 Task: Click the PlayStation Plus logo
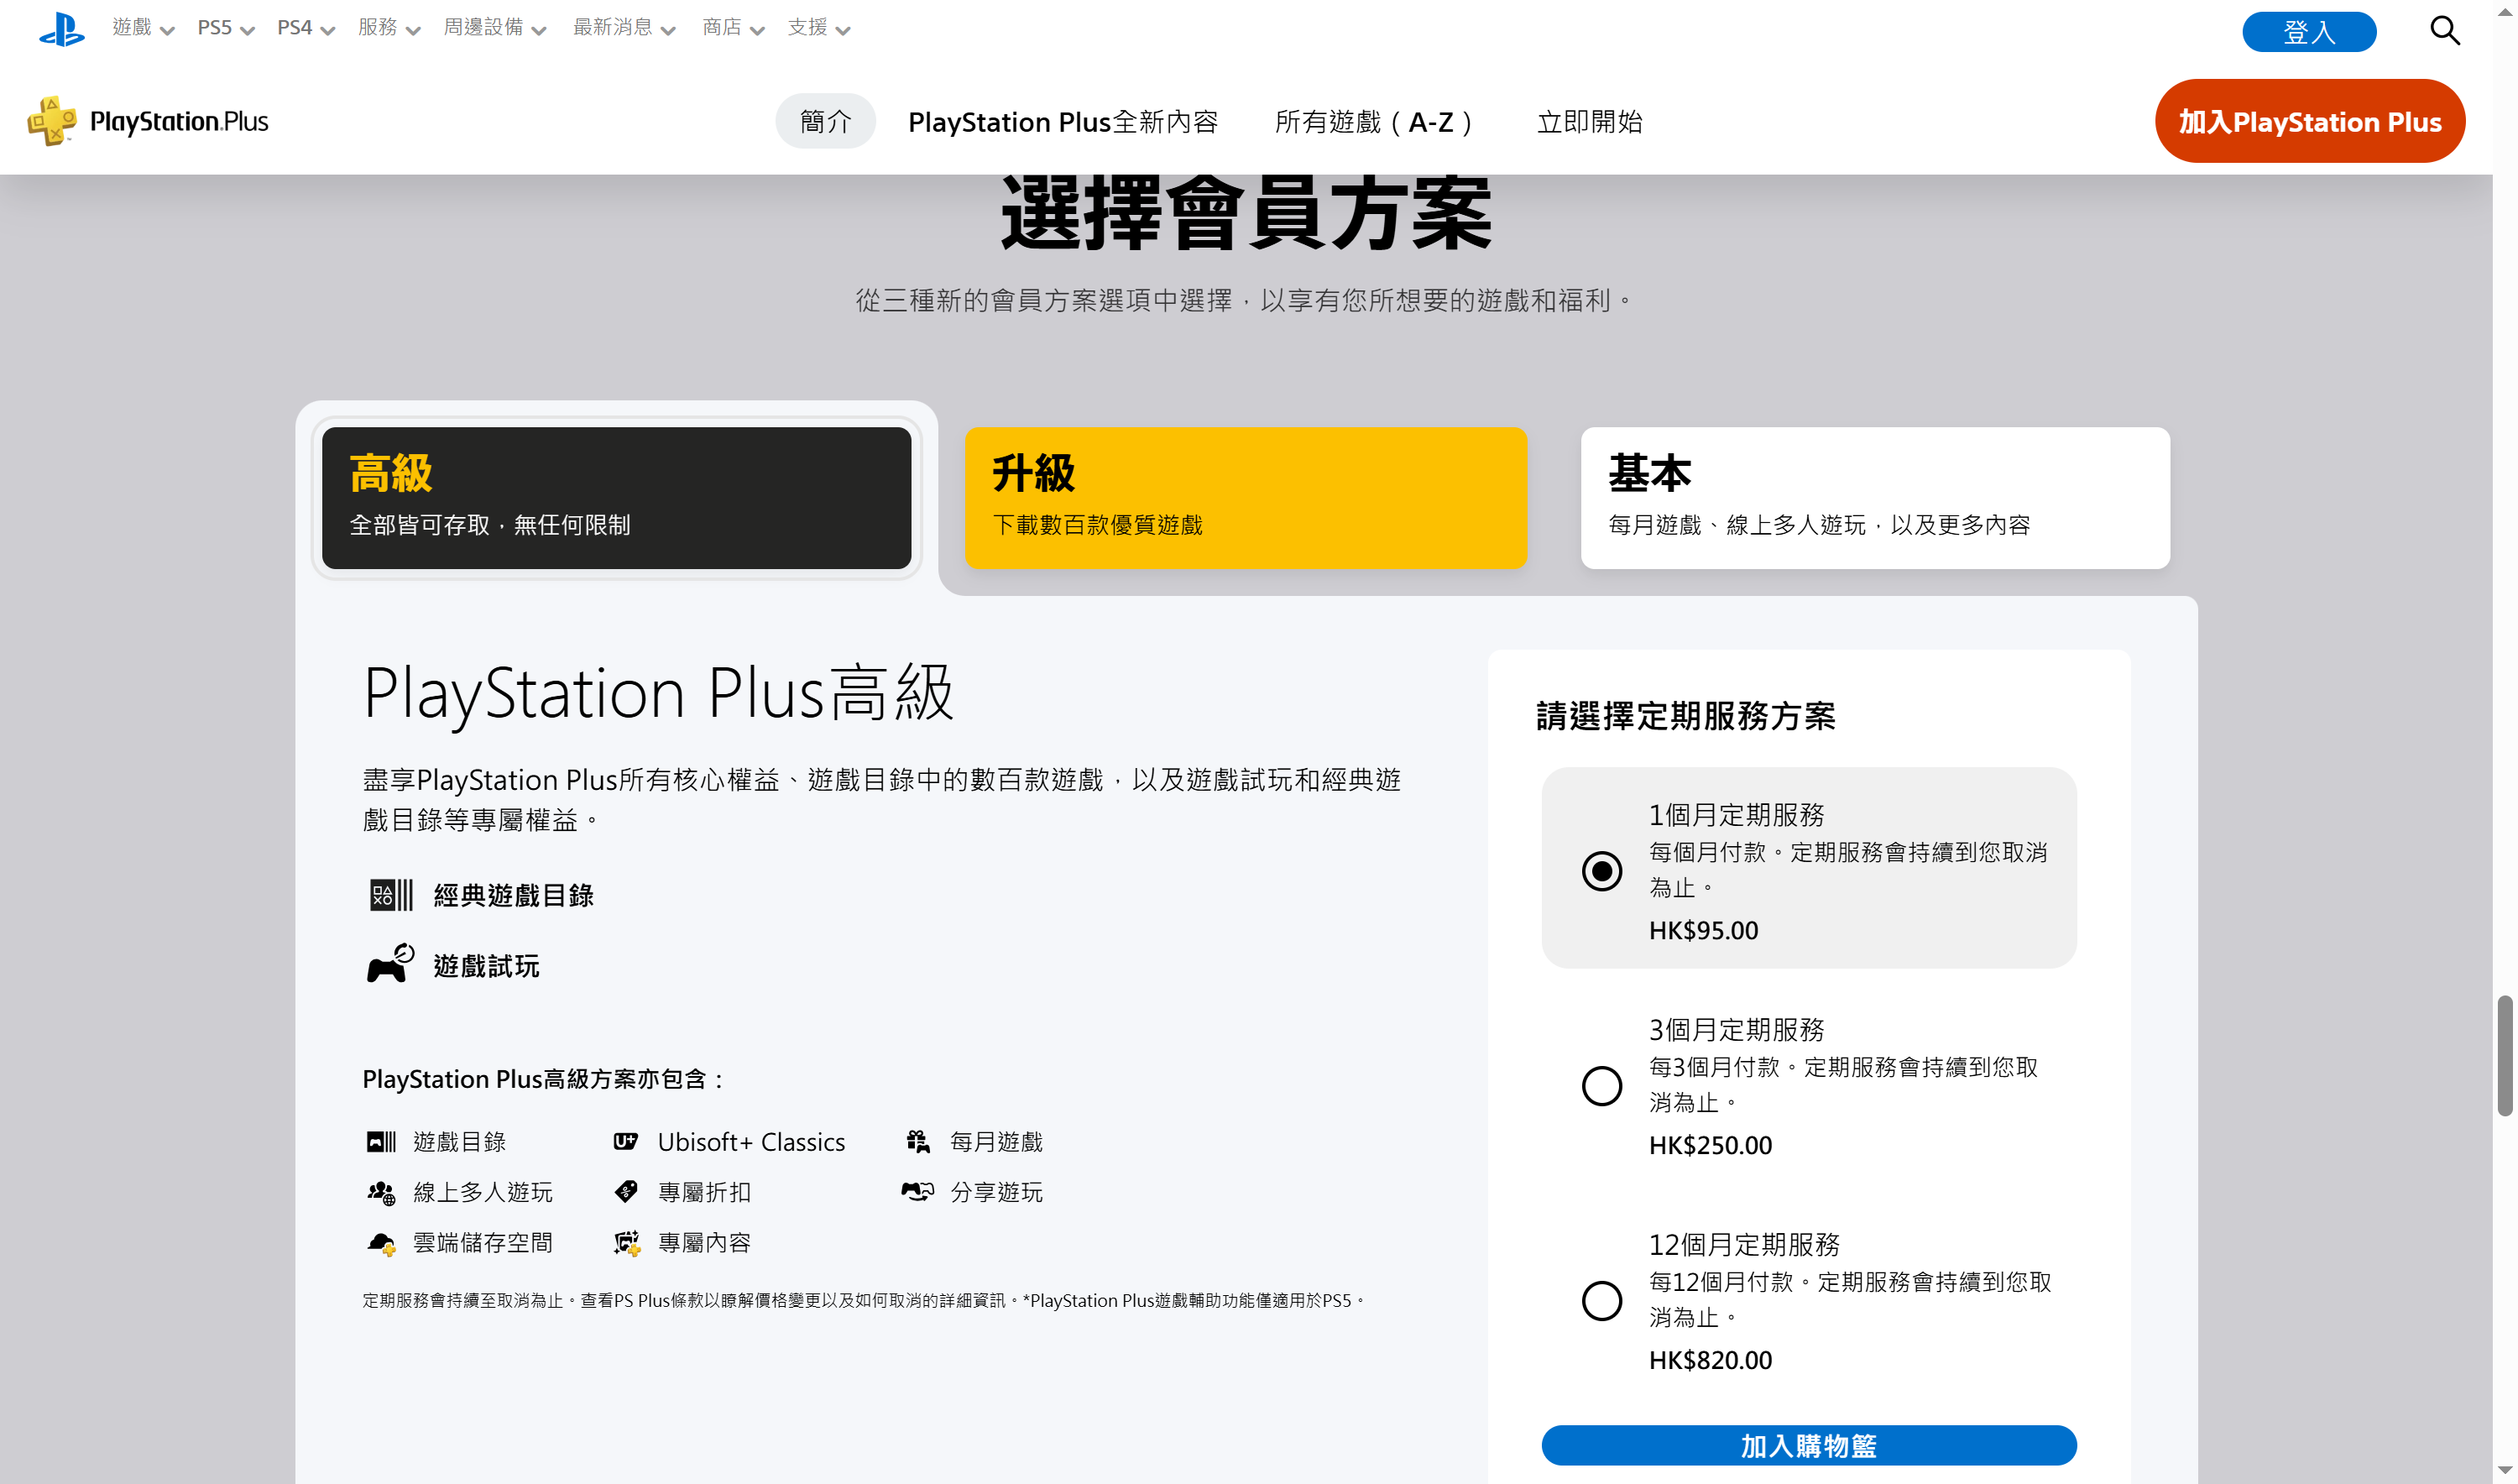point(148,121)
